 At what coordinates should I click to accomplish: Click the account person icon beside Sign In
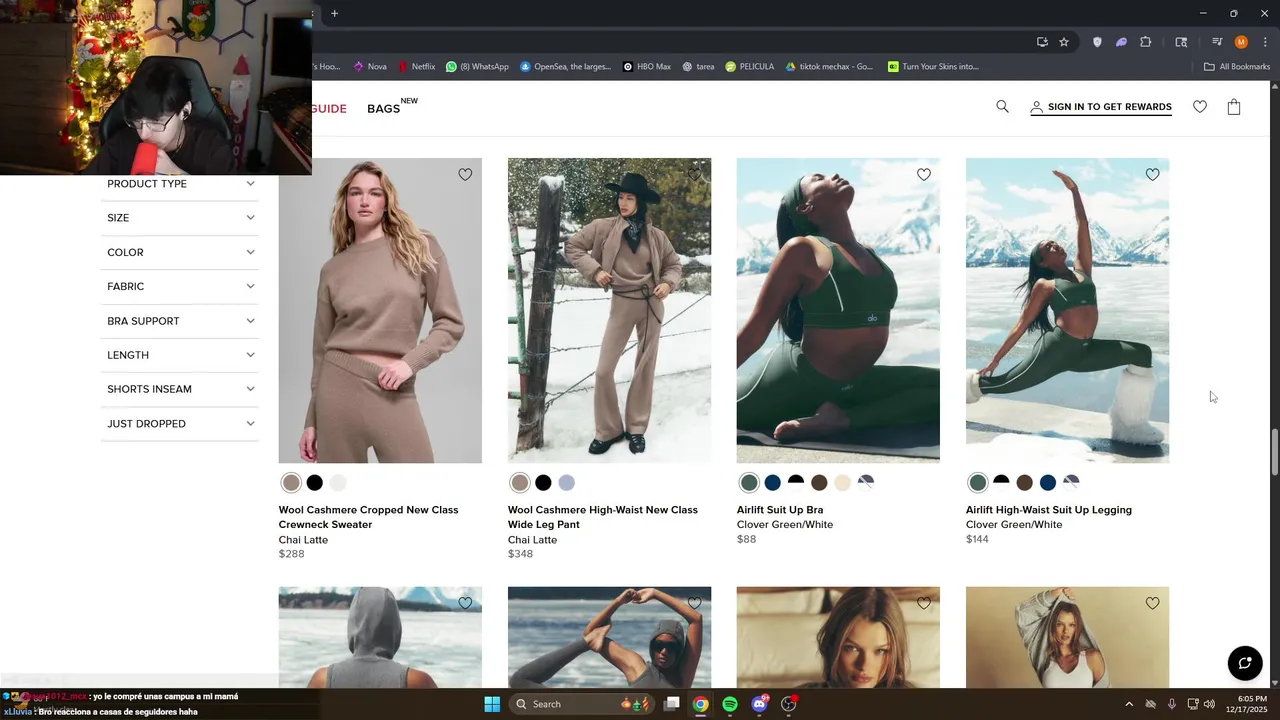point(1037,107)
